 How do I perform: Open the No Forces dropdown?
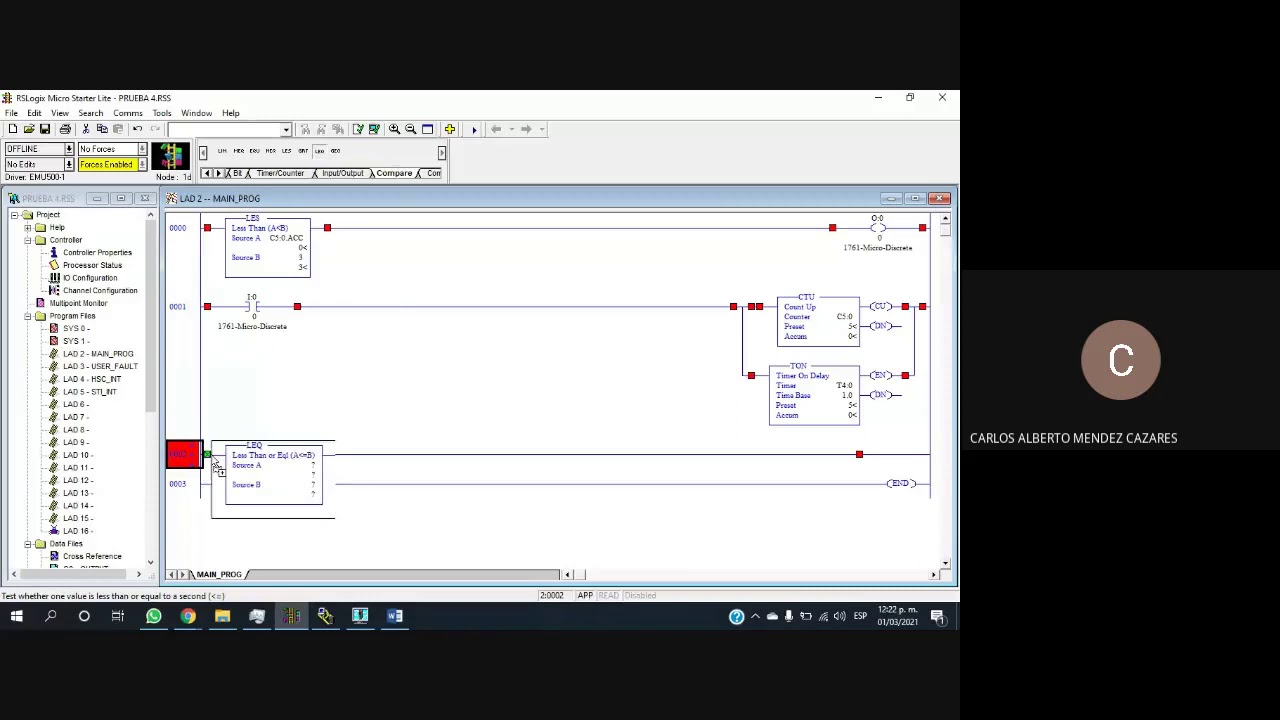click(x=142, y=149)
